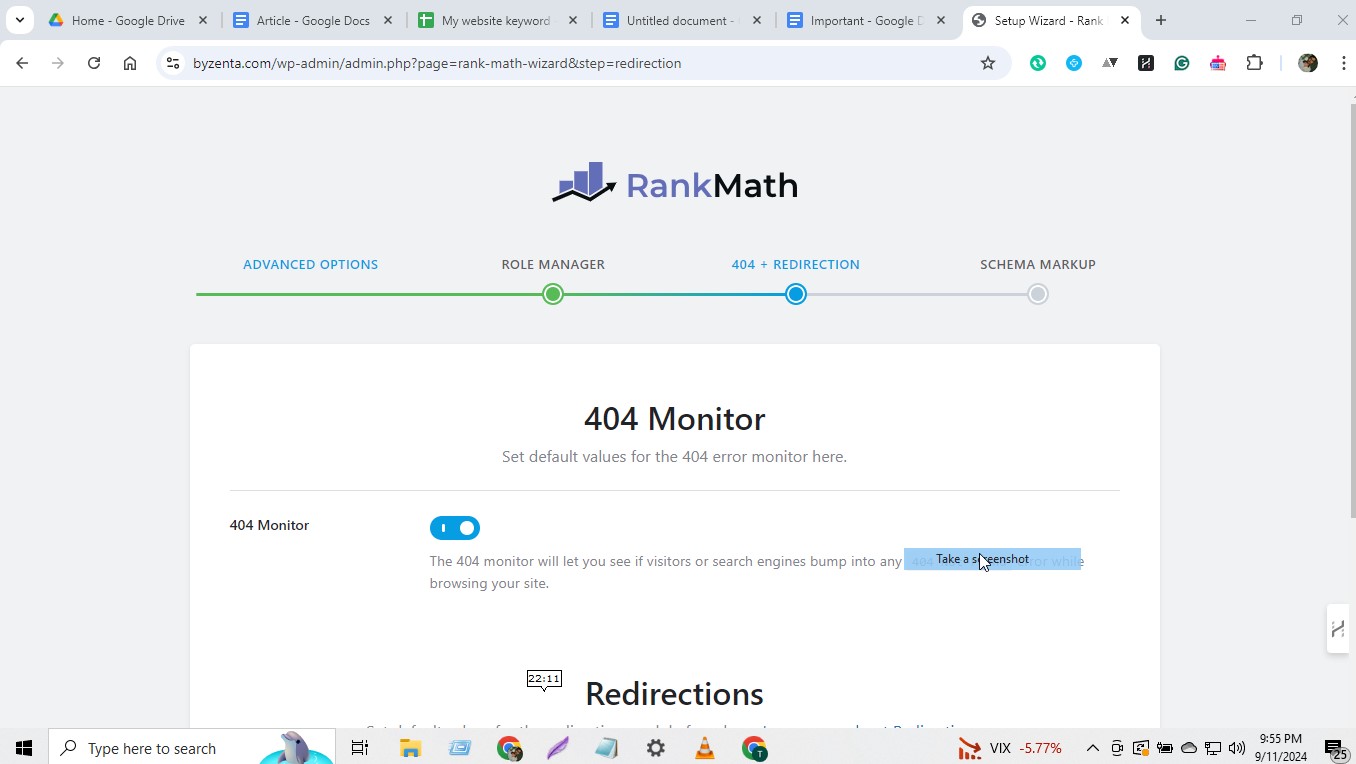Click the green circular arrows extension icon
This screenshot has height=764, width=1356.
(1038, 63)
